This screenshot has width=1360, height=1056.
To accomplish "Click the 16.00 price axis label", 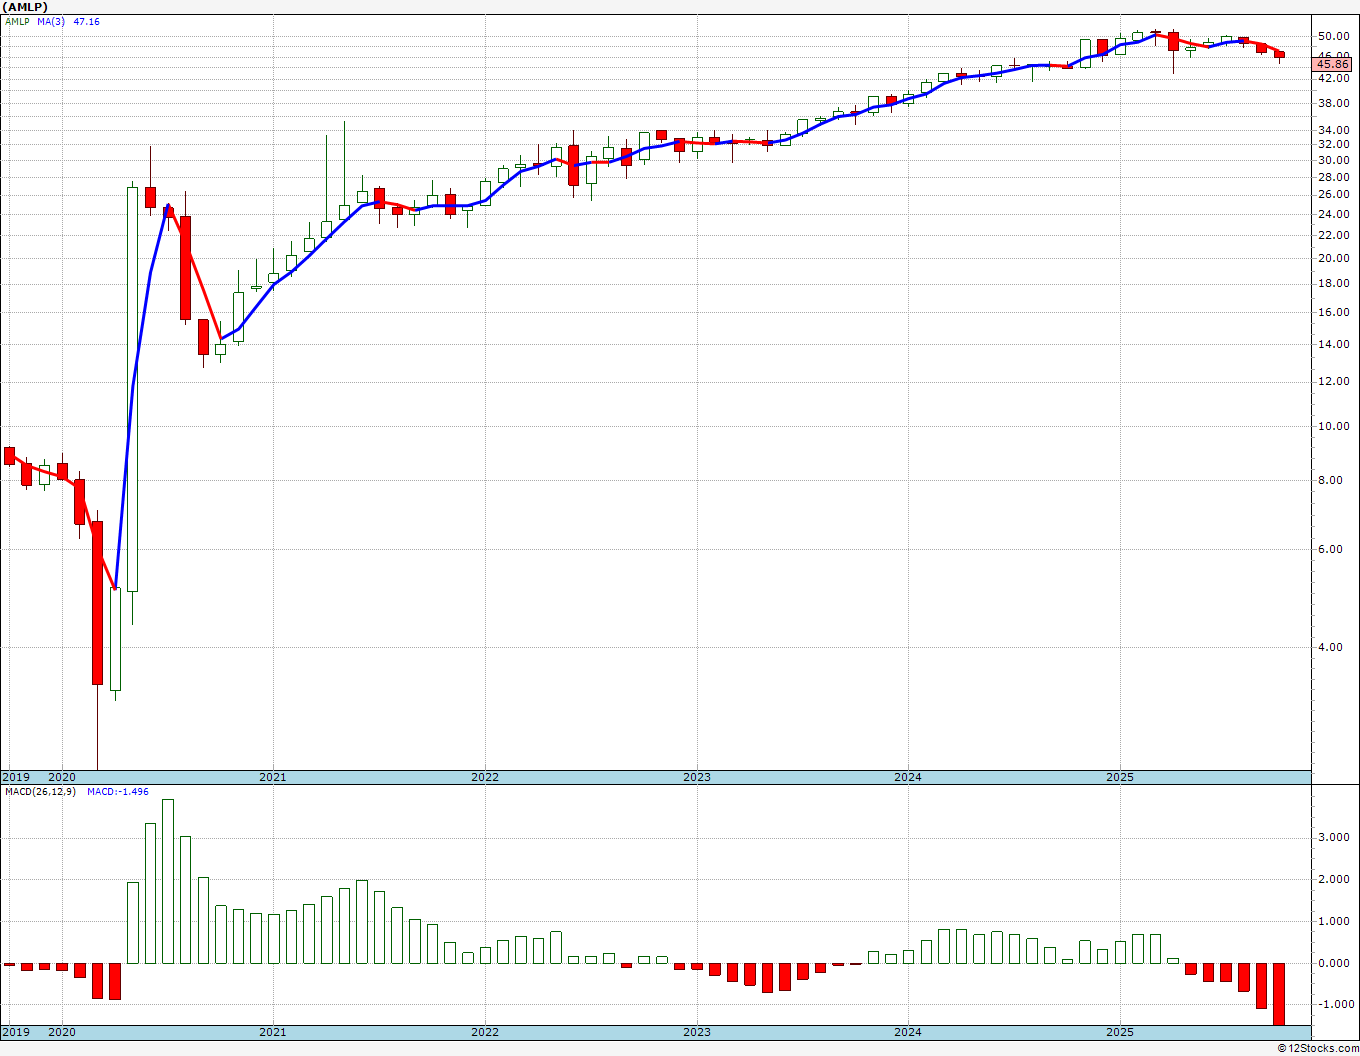I will (1334, 312).
